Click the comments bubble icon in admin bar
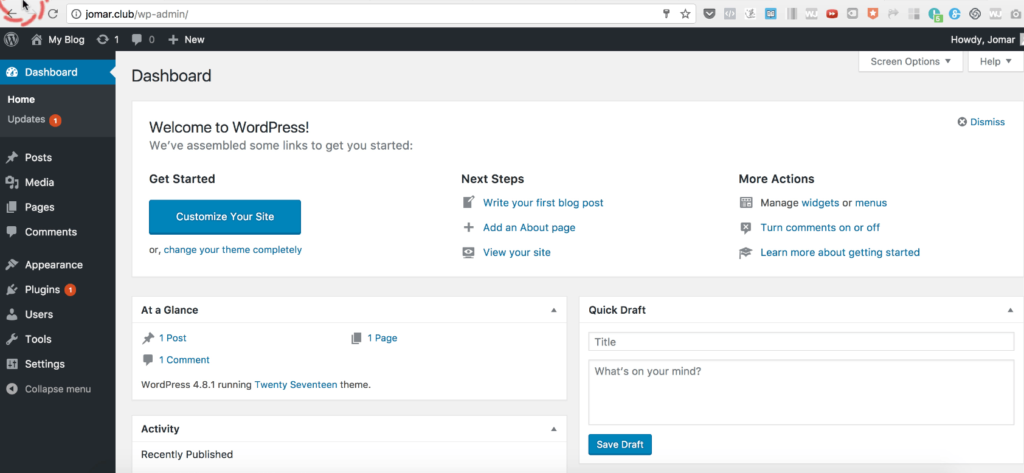Screen dimensions: 1024x473 [136, 39]
